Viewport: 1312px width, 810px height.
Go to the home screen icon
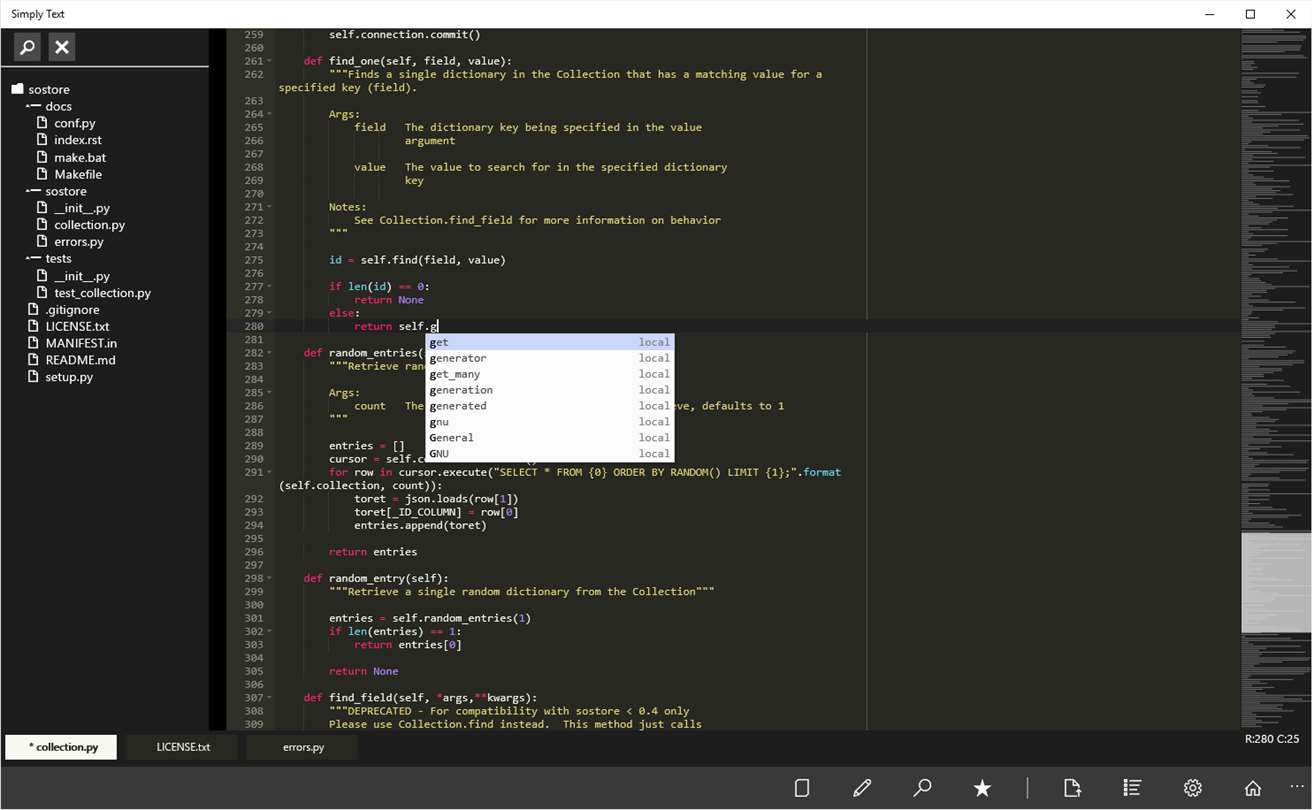pos(1252,788)
